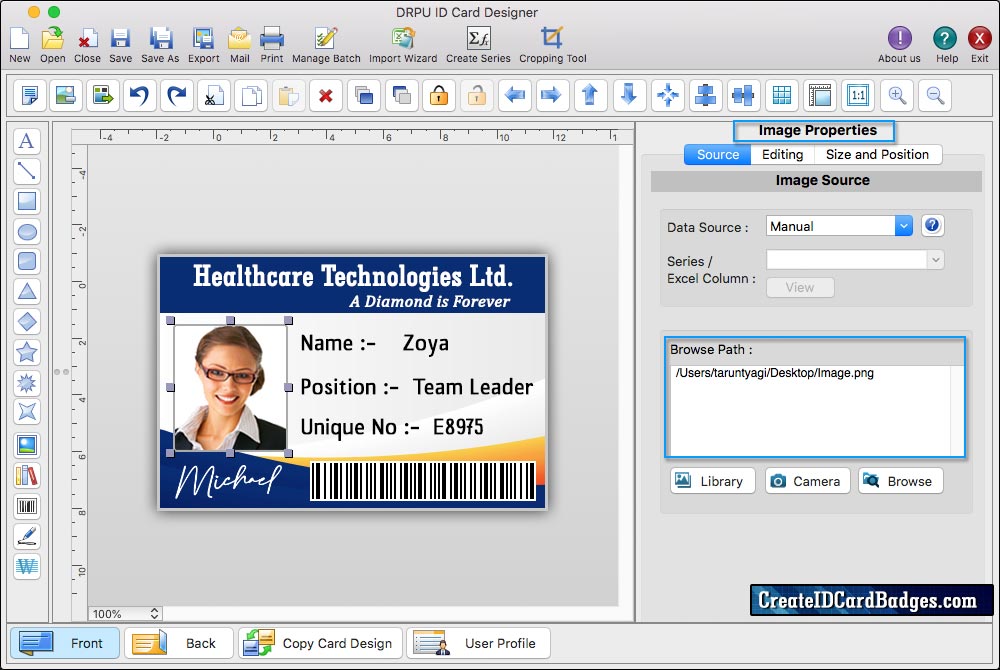Screen dimensions: 1000x670
Task: Move object up with arrow icon
Action: [591, 96]
